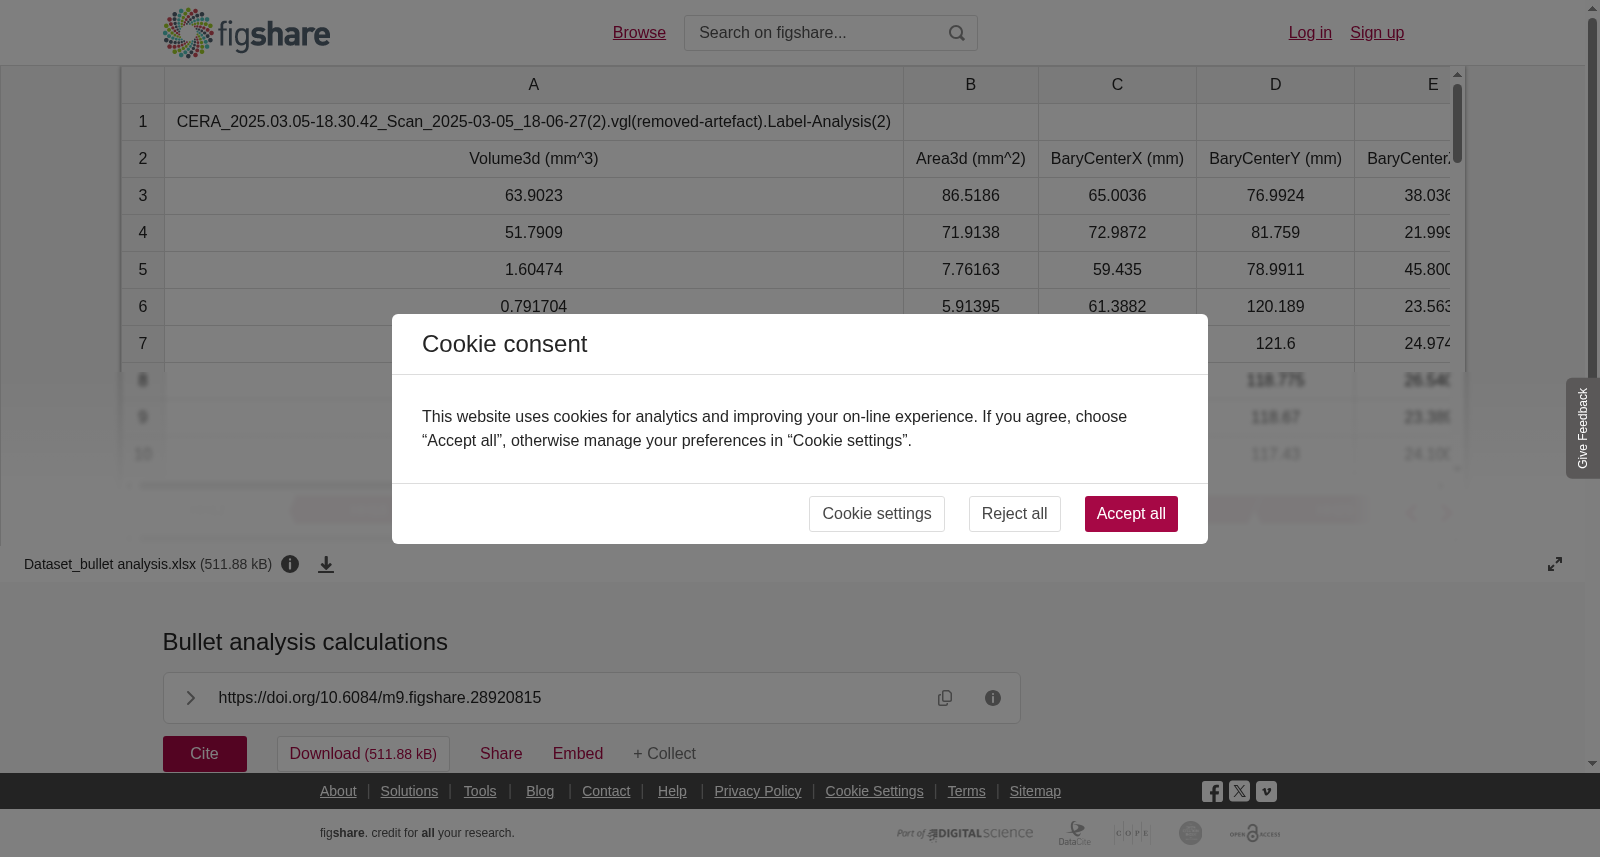The image size is (1600, 857).
Task: Download file using the arrow icon
Action: (326, 565)
